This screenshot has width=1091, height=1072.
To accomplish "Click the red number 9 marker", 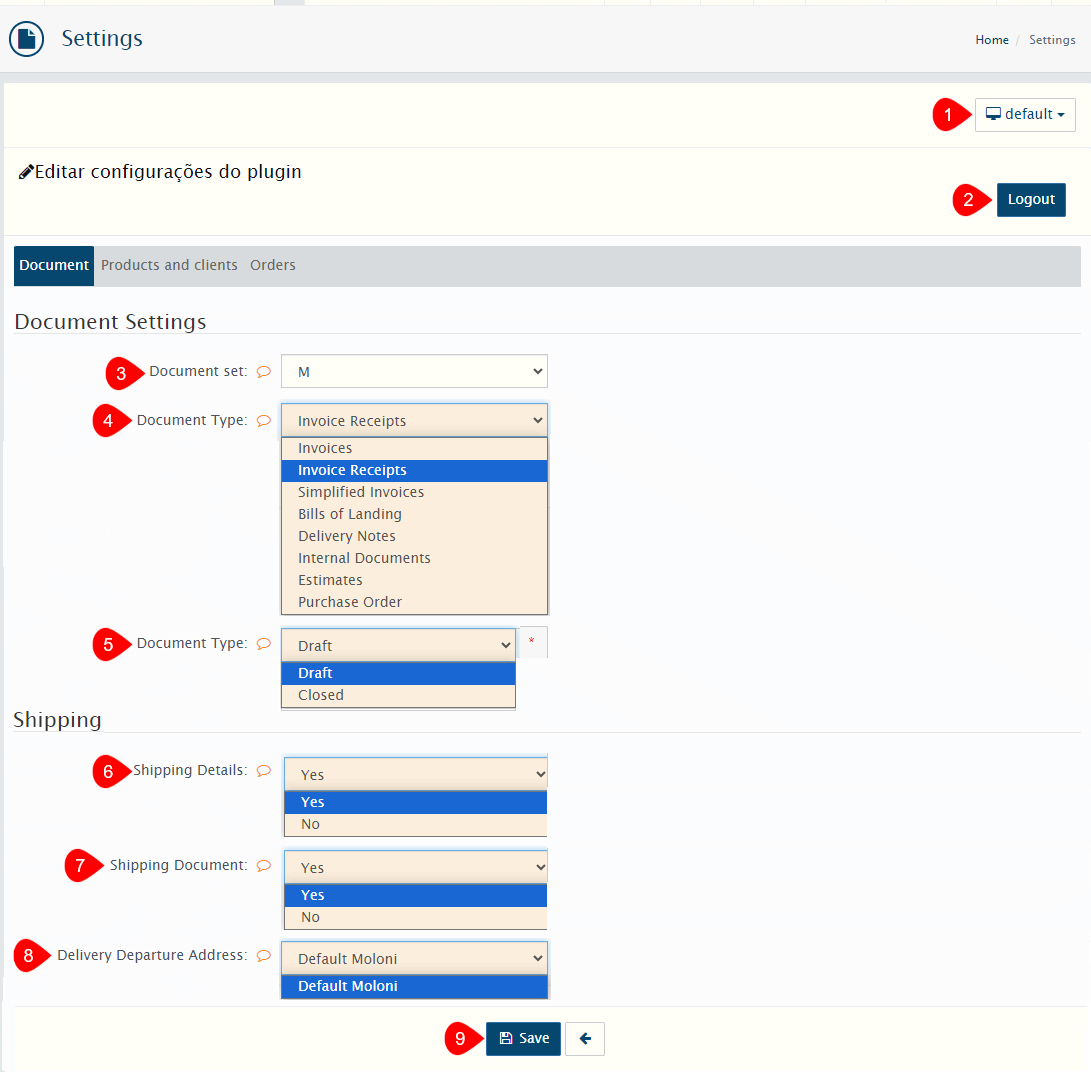I will 460,1039.
